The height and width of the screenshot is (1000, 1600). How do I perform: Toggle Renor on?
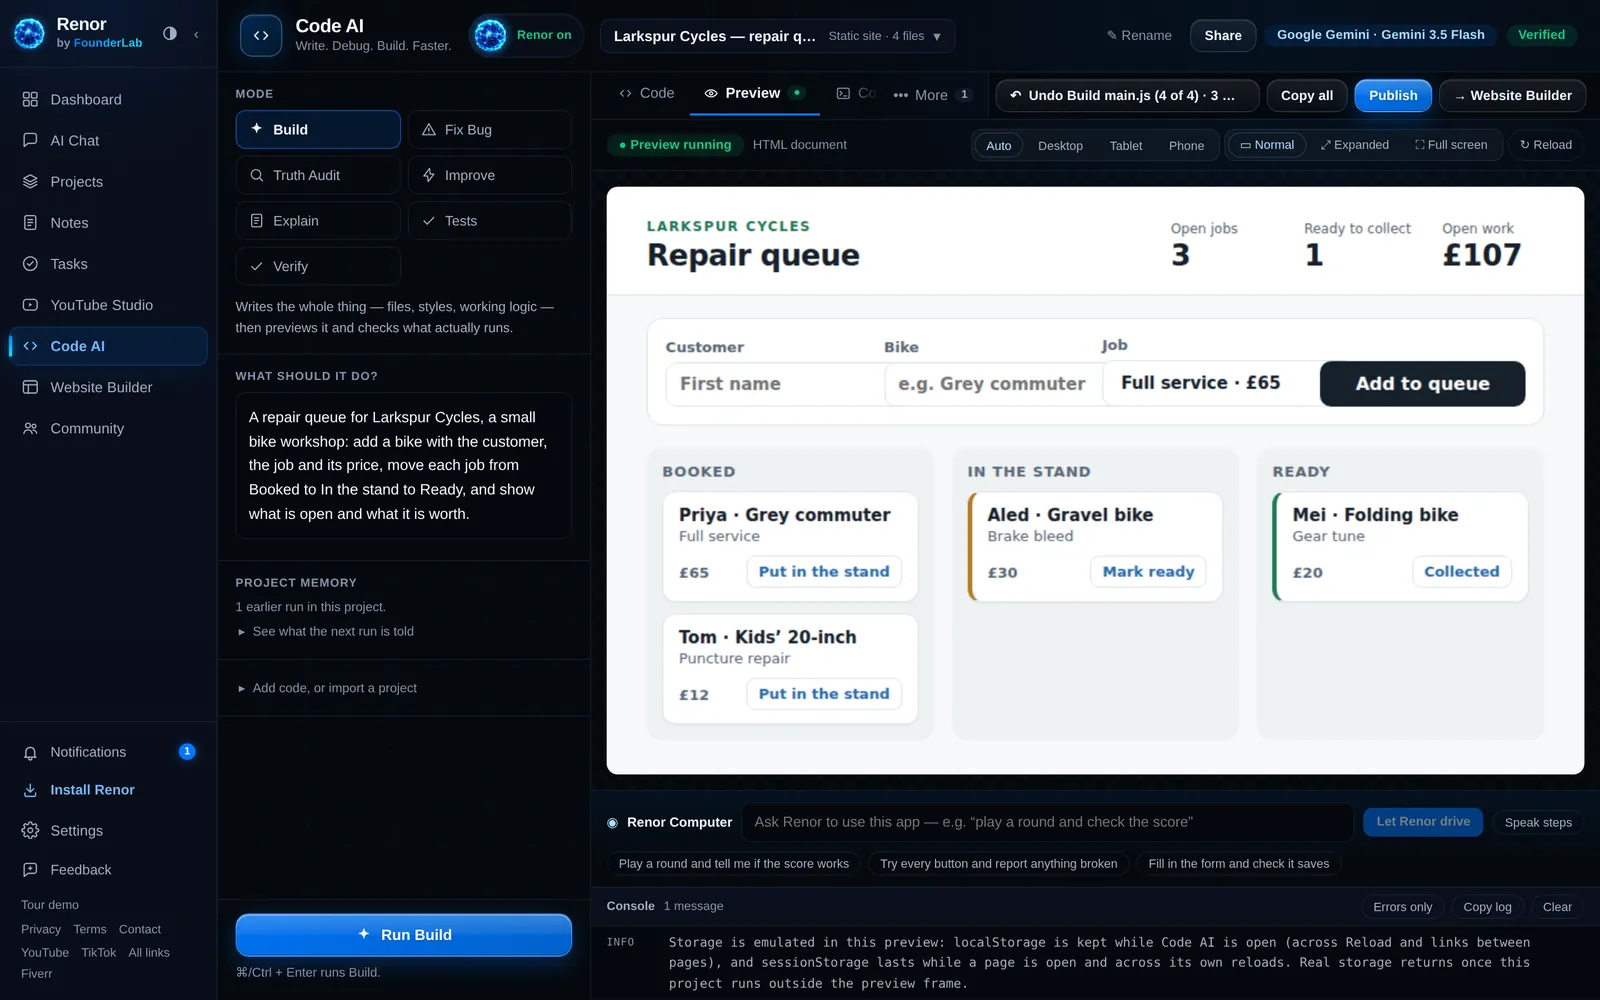(x=526, y=35)
